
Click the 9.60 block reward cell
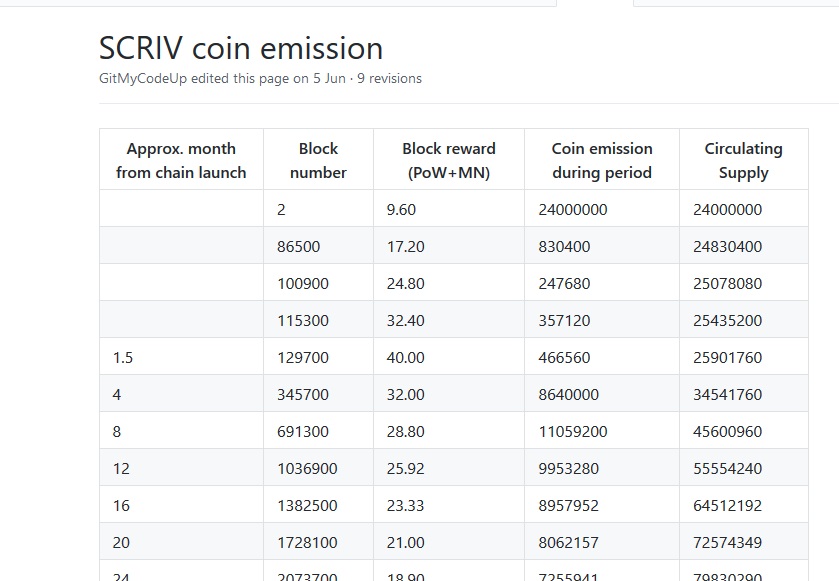pos(401,209)
